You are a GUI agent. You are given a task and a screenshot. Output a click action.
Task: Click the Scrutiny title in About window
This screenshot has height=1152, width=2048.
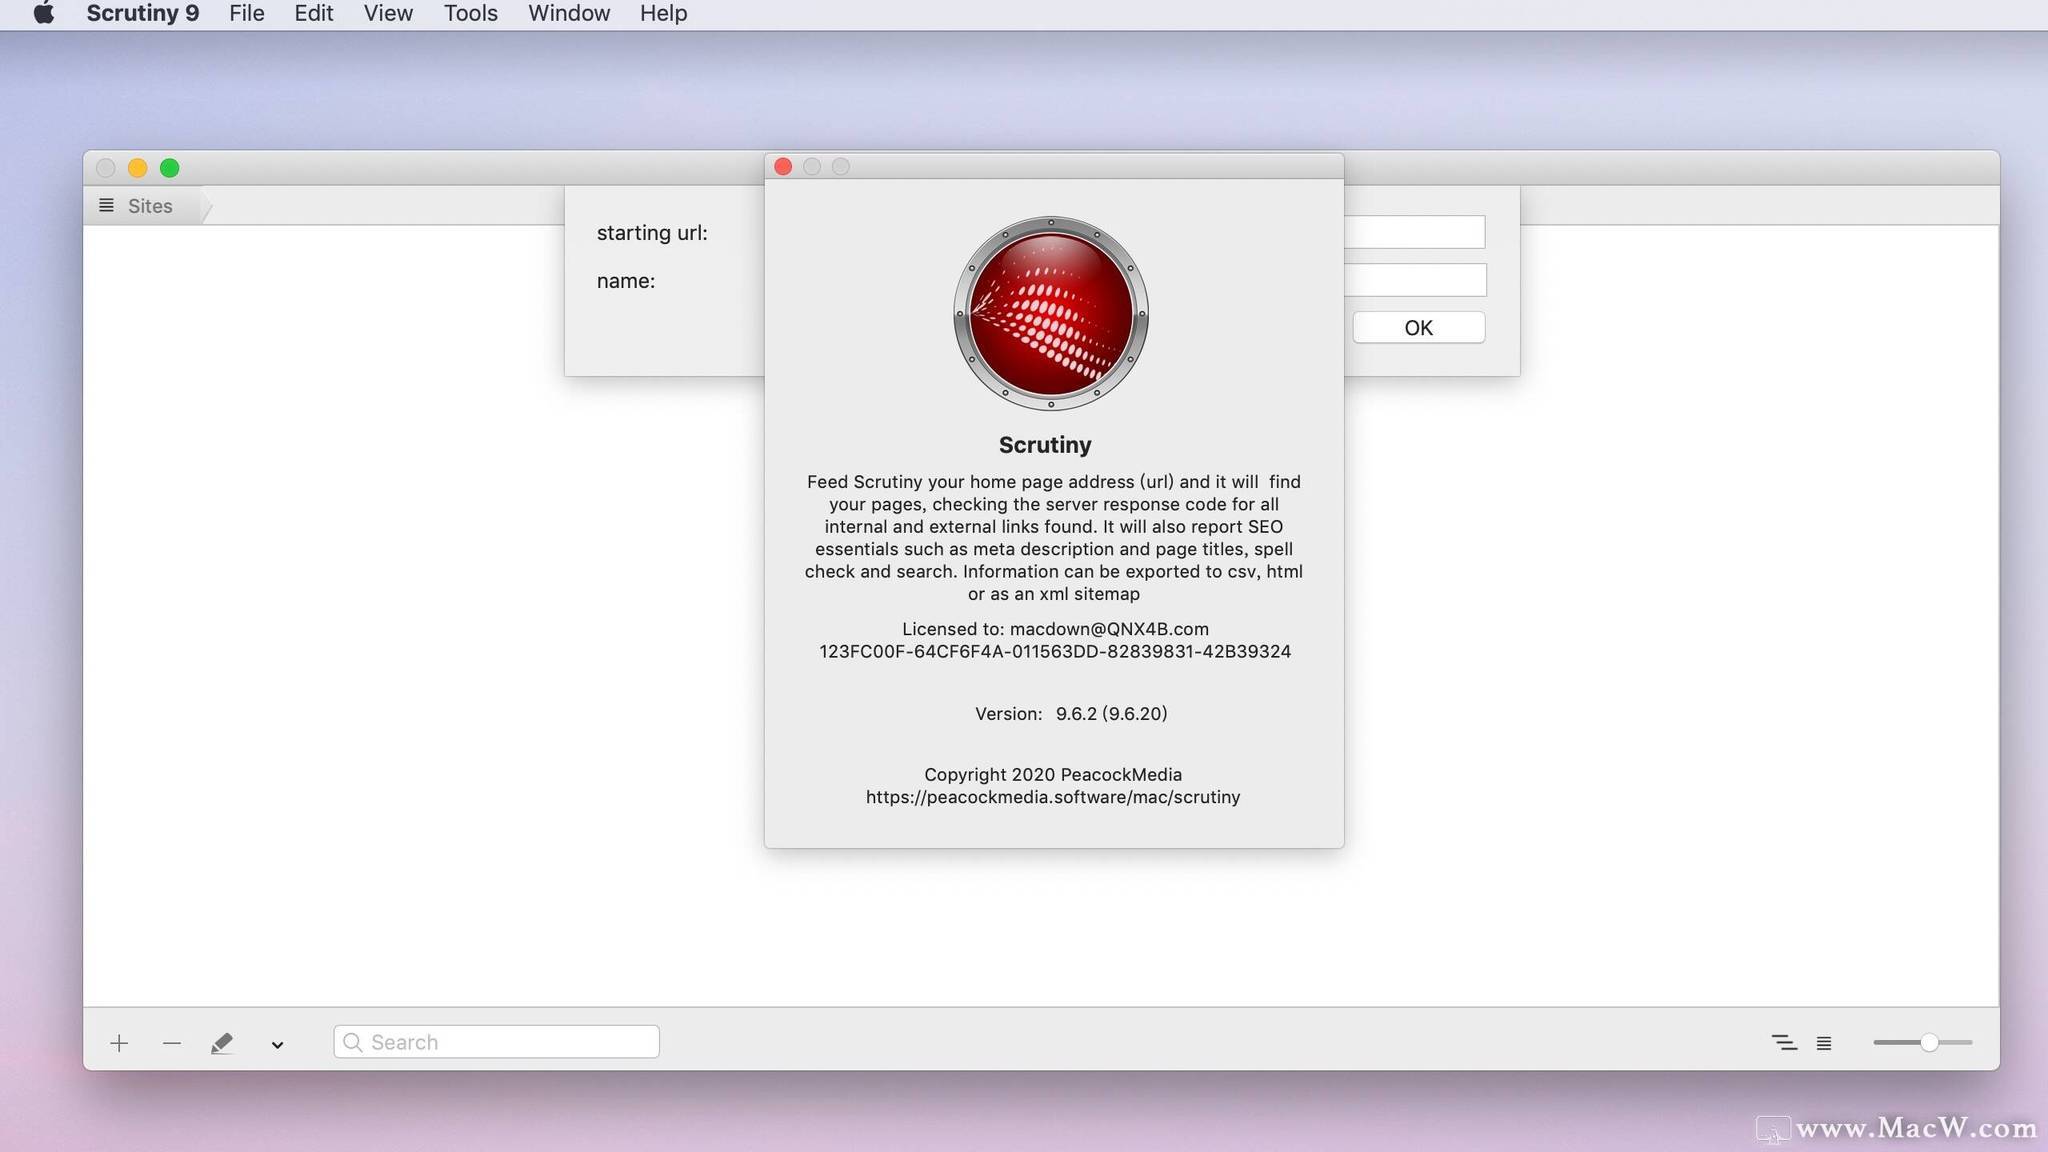click(1045, 445)
